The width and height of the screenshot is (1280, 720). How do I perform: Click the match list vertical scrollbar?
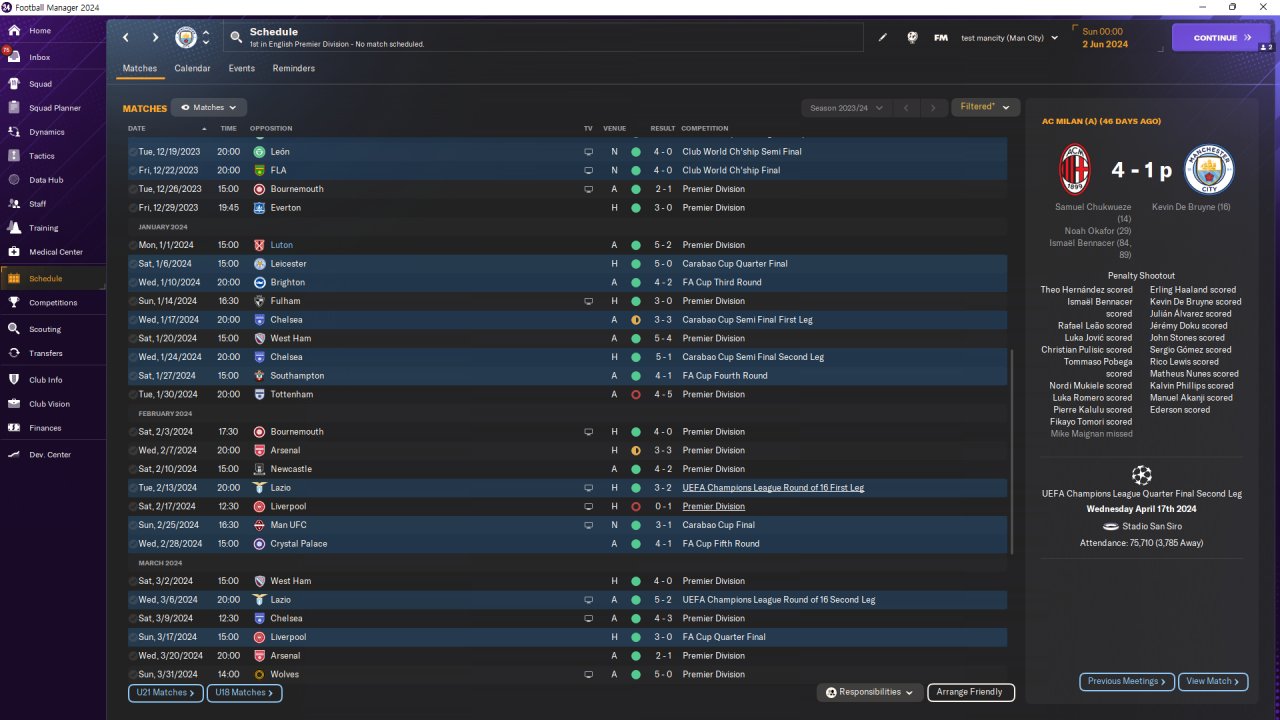pyautogui.click(x=1012, y=452)
